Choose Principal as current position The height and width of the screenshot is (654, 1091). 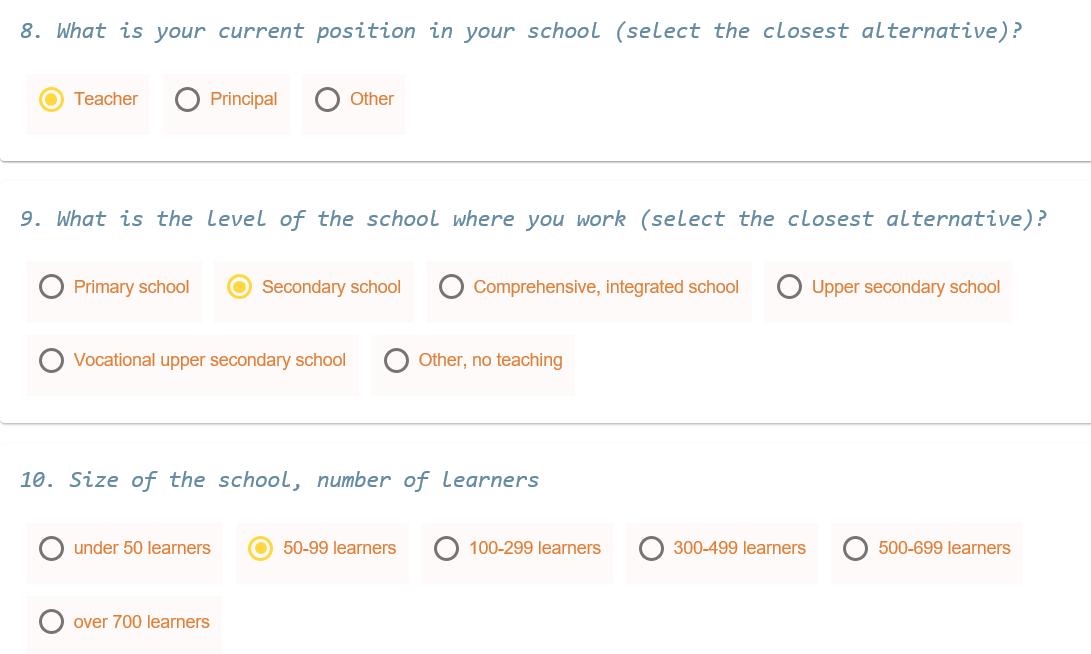click(x=187, y=99)
